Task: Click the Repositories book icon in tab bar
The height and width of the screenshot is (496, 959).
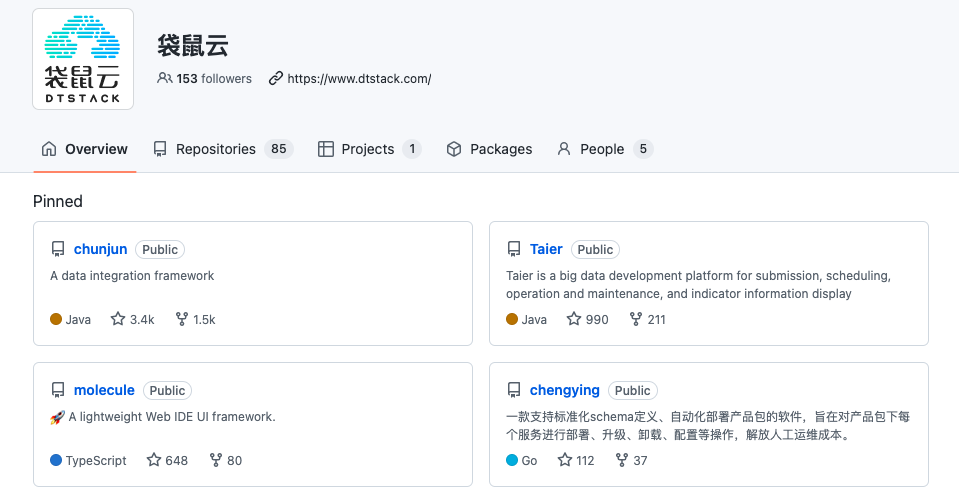Action: pos(160,149)
